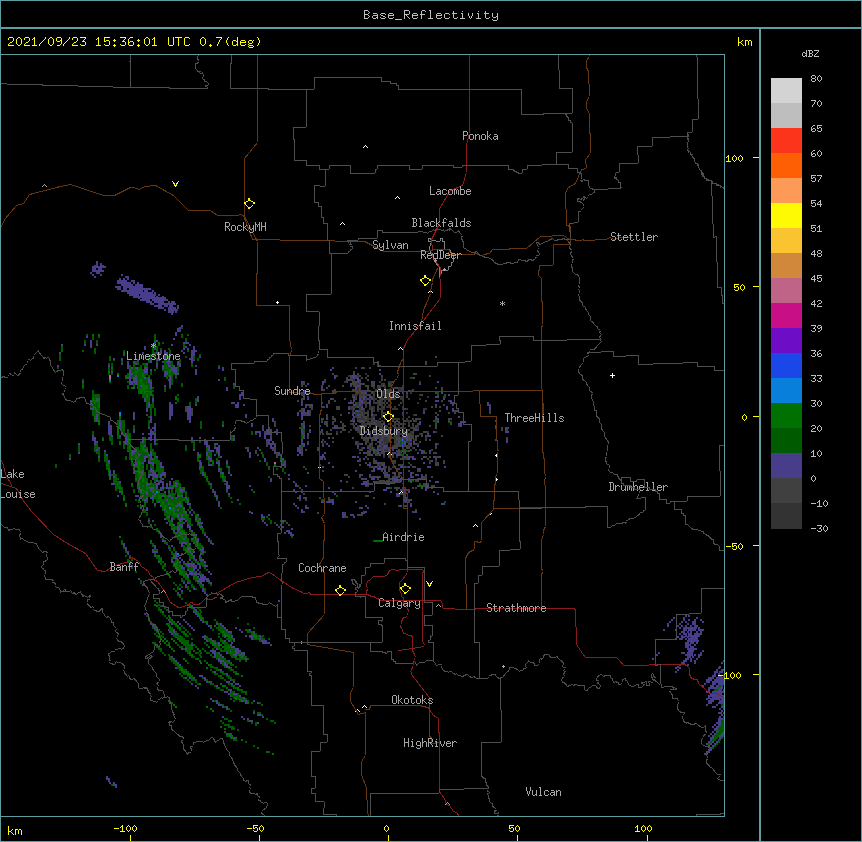The width and height of the screenshot is (862, 842).
Task: Click the yellow diamond marker above Calgary
Action: click(405, 589)
